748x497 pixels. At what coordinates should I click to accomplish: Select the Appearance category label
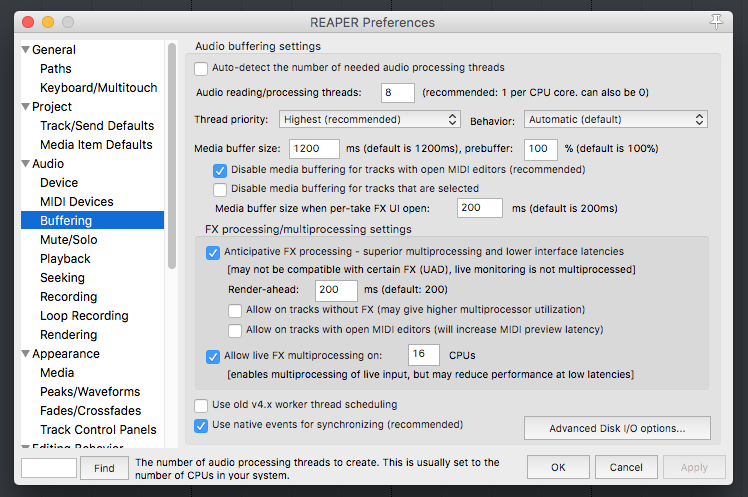tap(66, 354)
